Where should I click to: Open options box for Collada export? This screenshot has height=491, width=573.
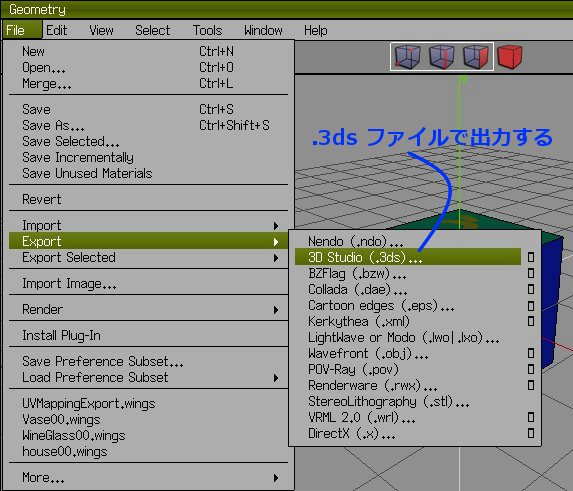[x=531, y=289]
